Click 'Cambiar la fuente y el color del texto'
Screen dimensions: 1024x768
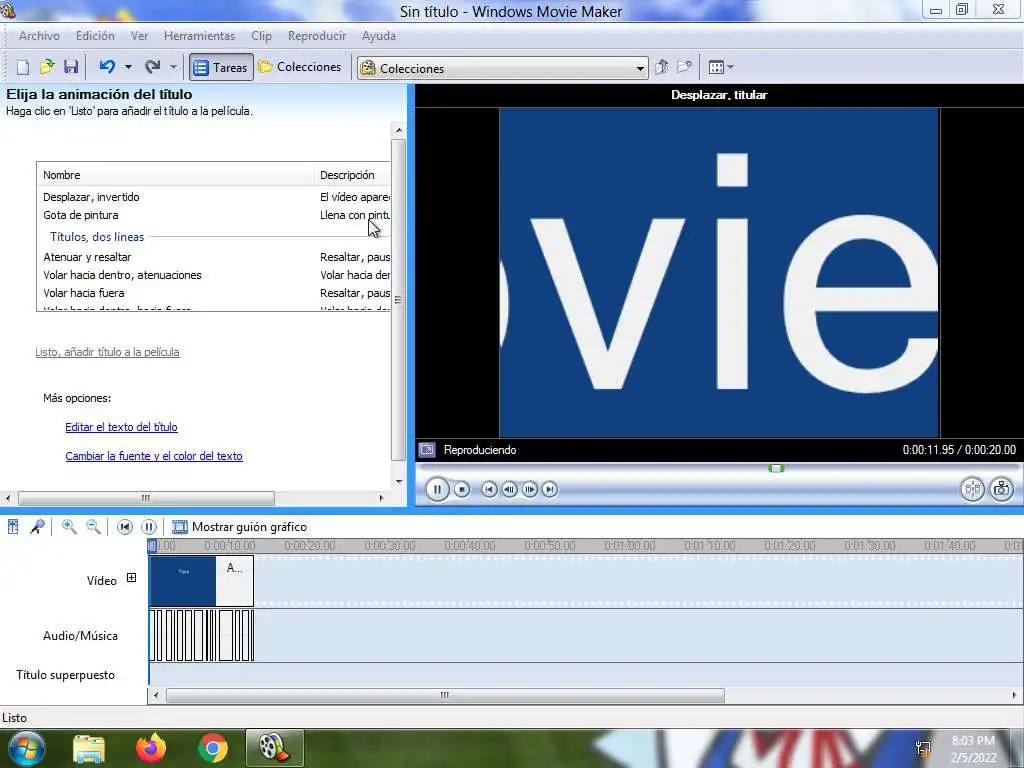(154, 456)
